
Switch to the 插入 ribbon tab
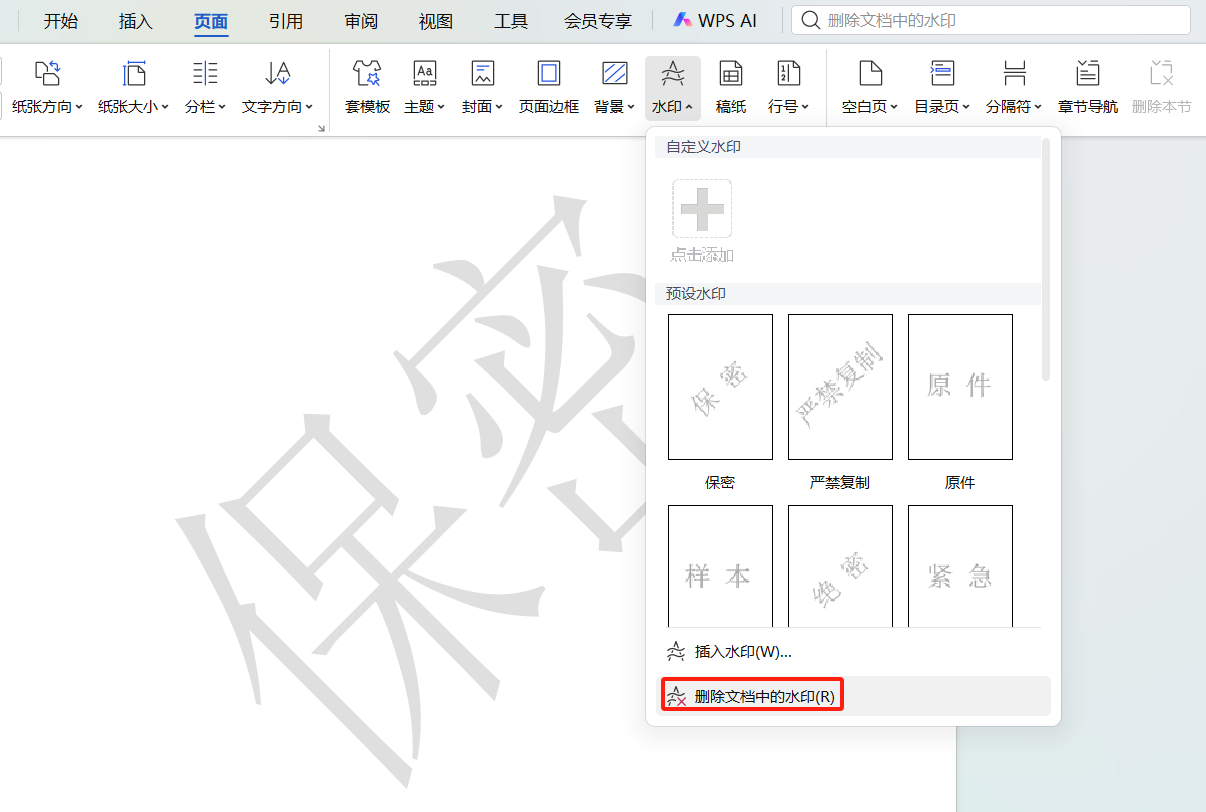tap(135, 20)
